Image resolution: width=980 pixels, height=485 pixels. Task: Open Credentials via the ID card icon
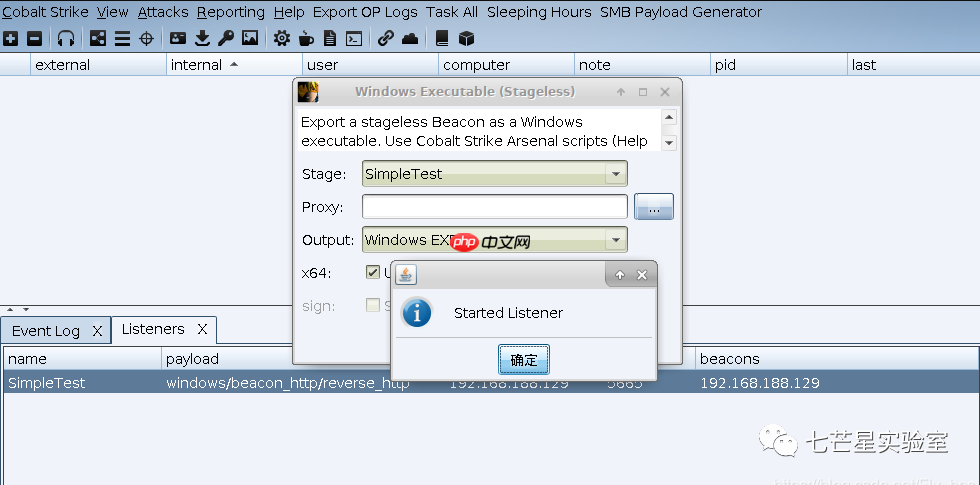pyautogui.click(x=178, y=39)
